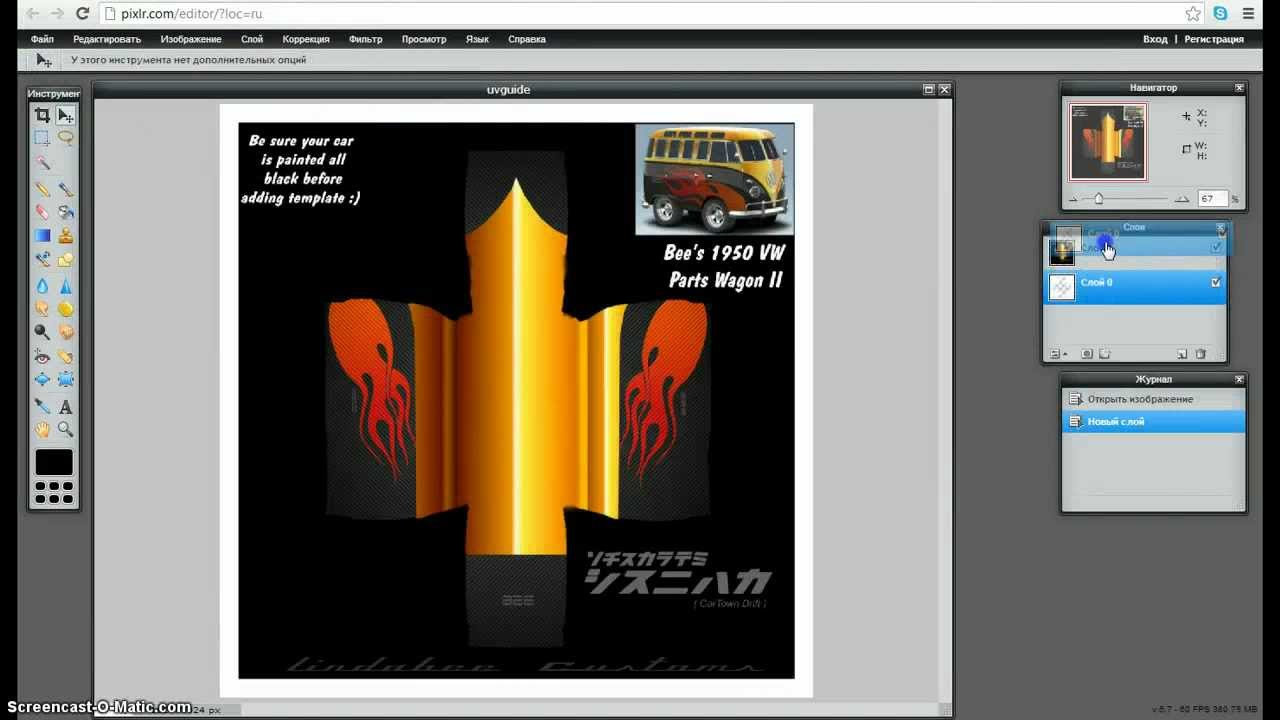Click the large-mountain zoom in icon in Navigator
The width and height of the screenshot is (1280, 720).
pos(1182,199)
